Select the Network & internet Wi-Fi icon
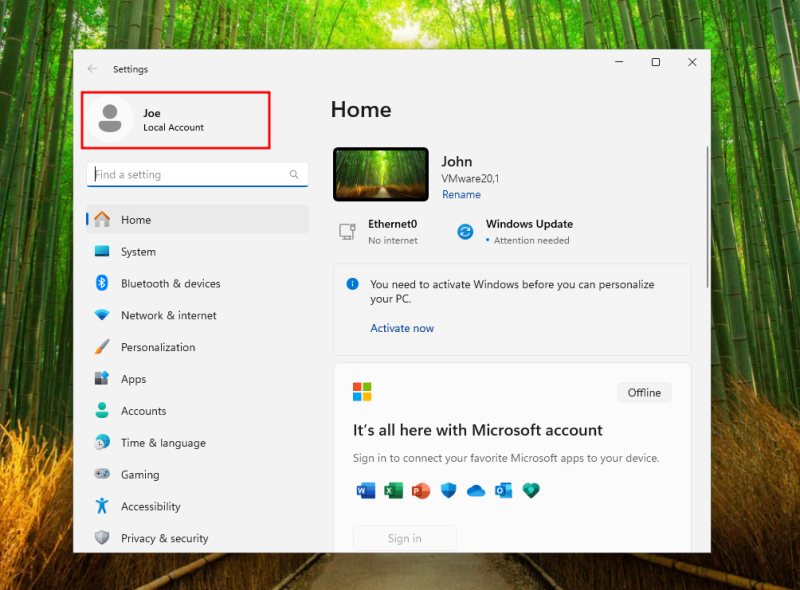Viewport: 800px width, 590px height. [x=102, y=315]
